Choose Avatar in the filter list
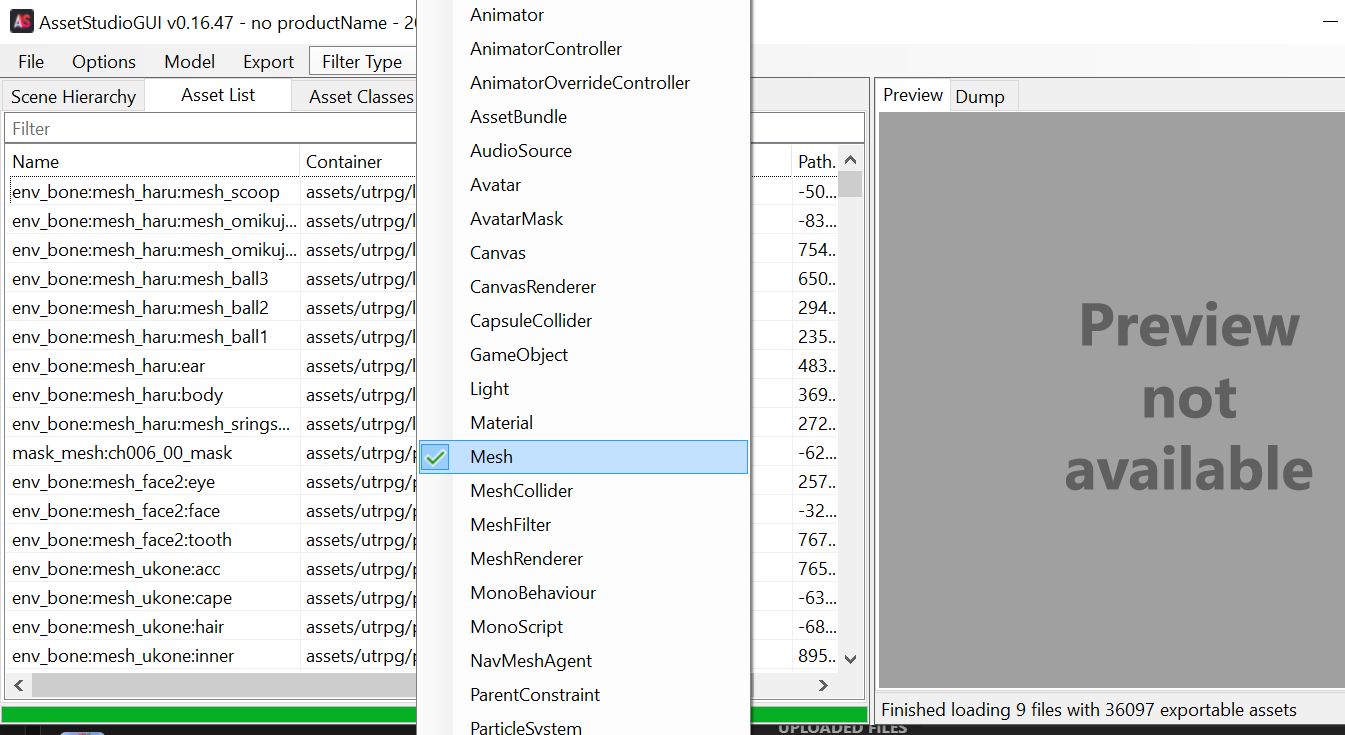 pyautogui.click(x=583, y=185)
